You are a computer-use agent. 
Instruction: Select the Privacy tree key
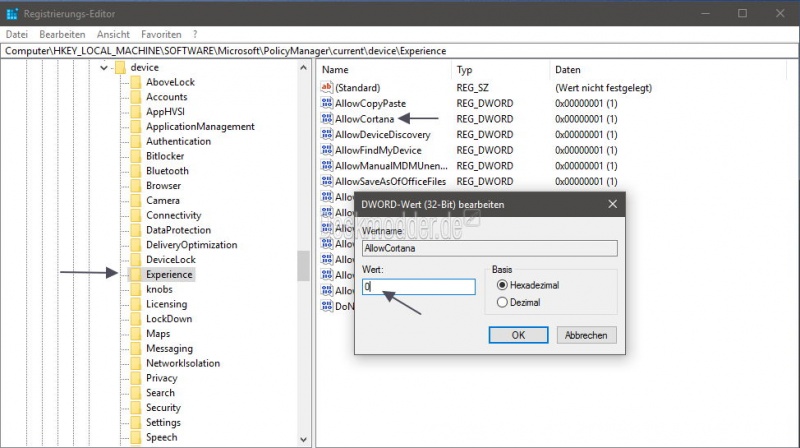tap(161, 378)
